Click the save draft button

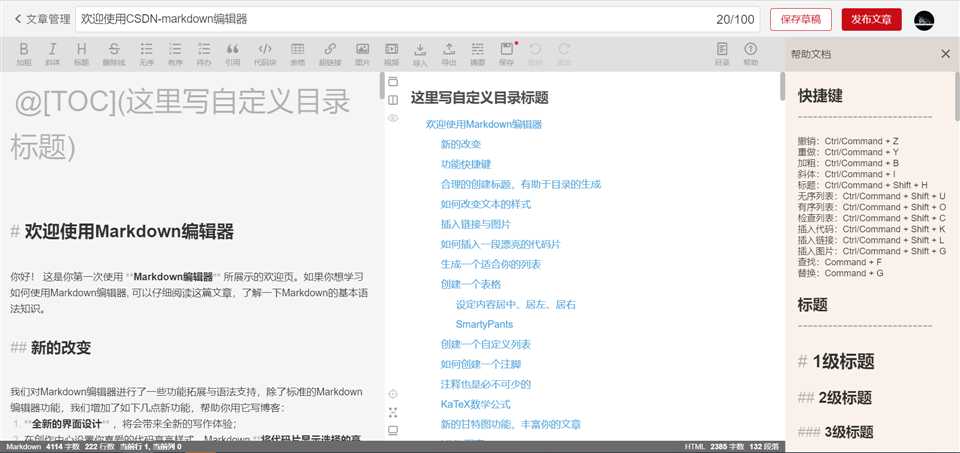(801, 19)
